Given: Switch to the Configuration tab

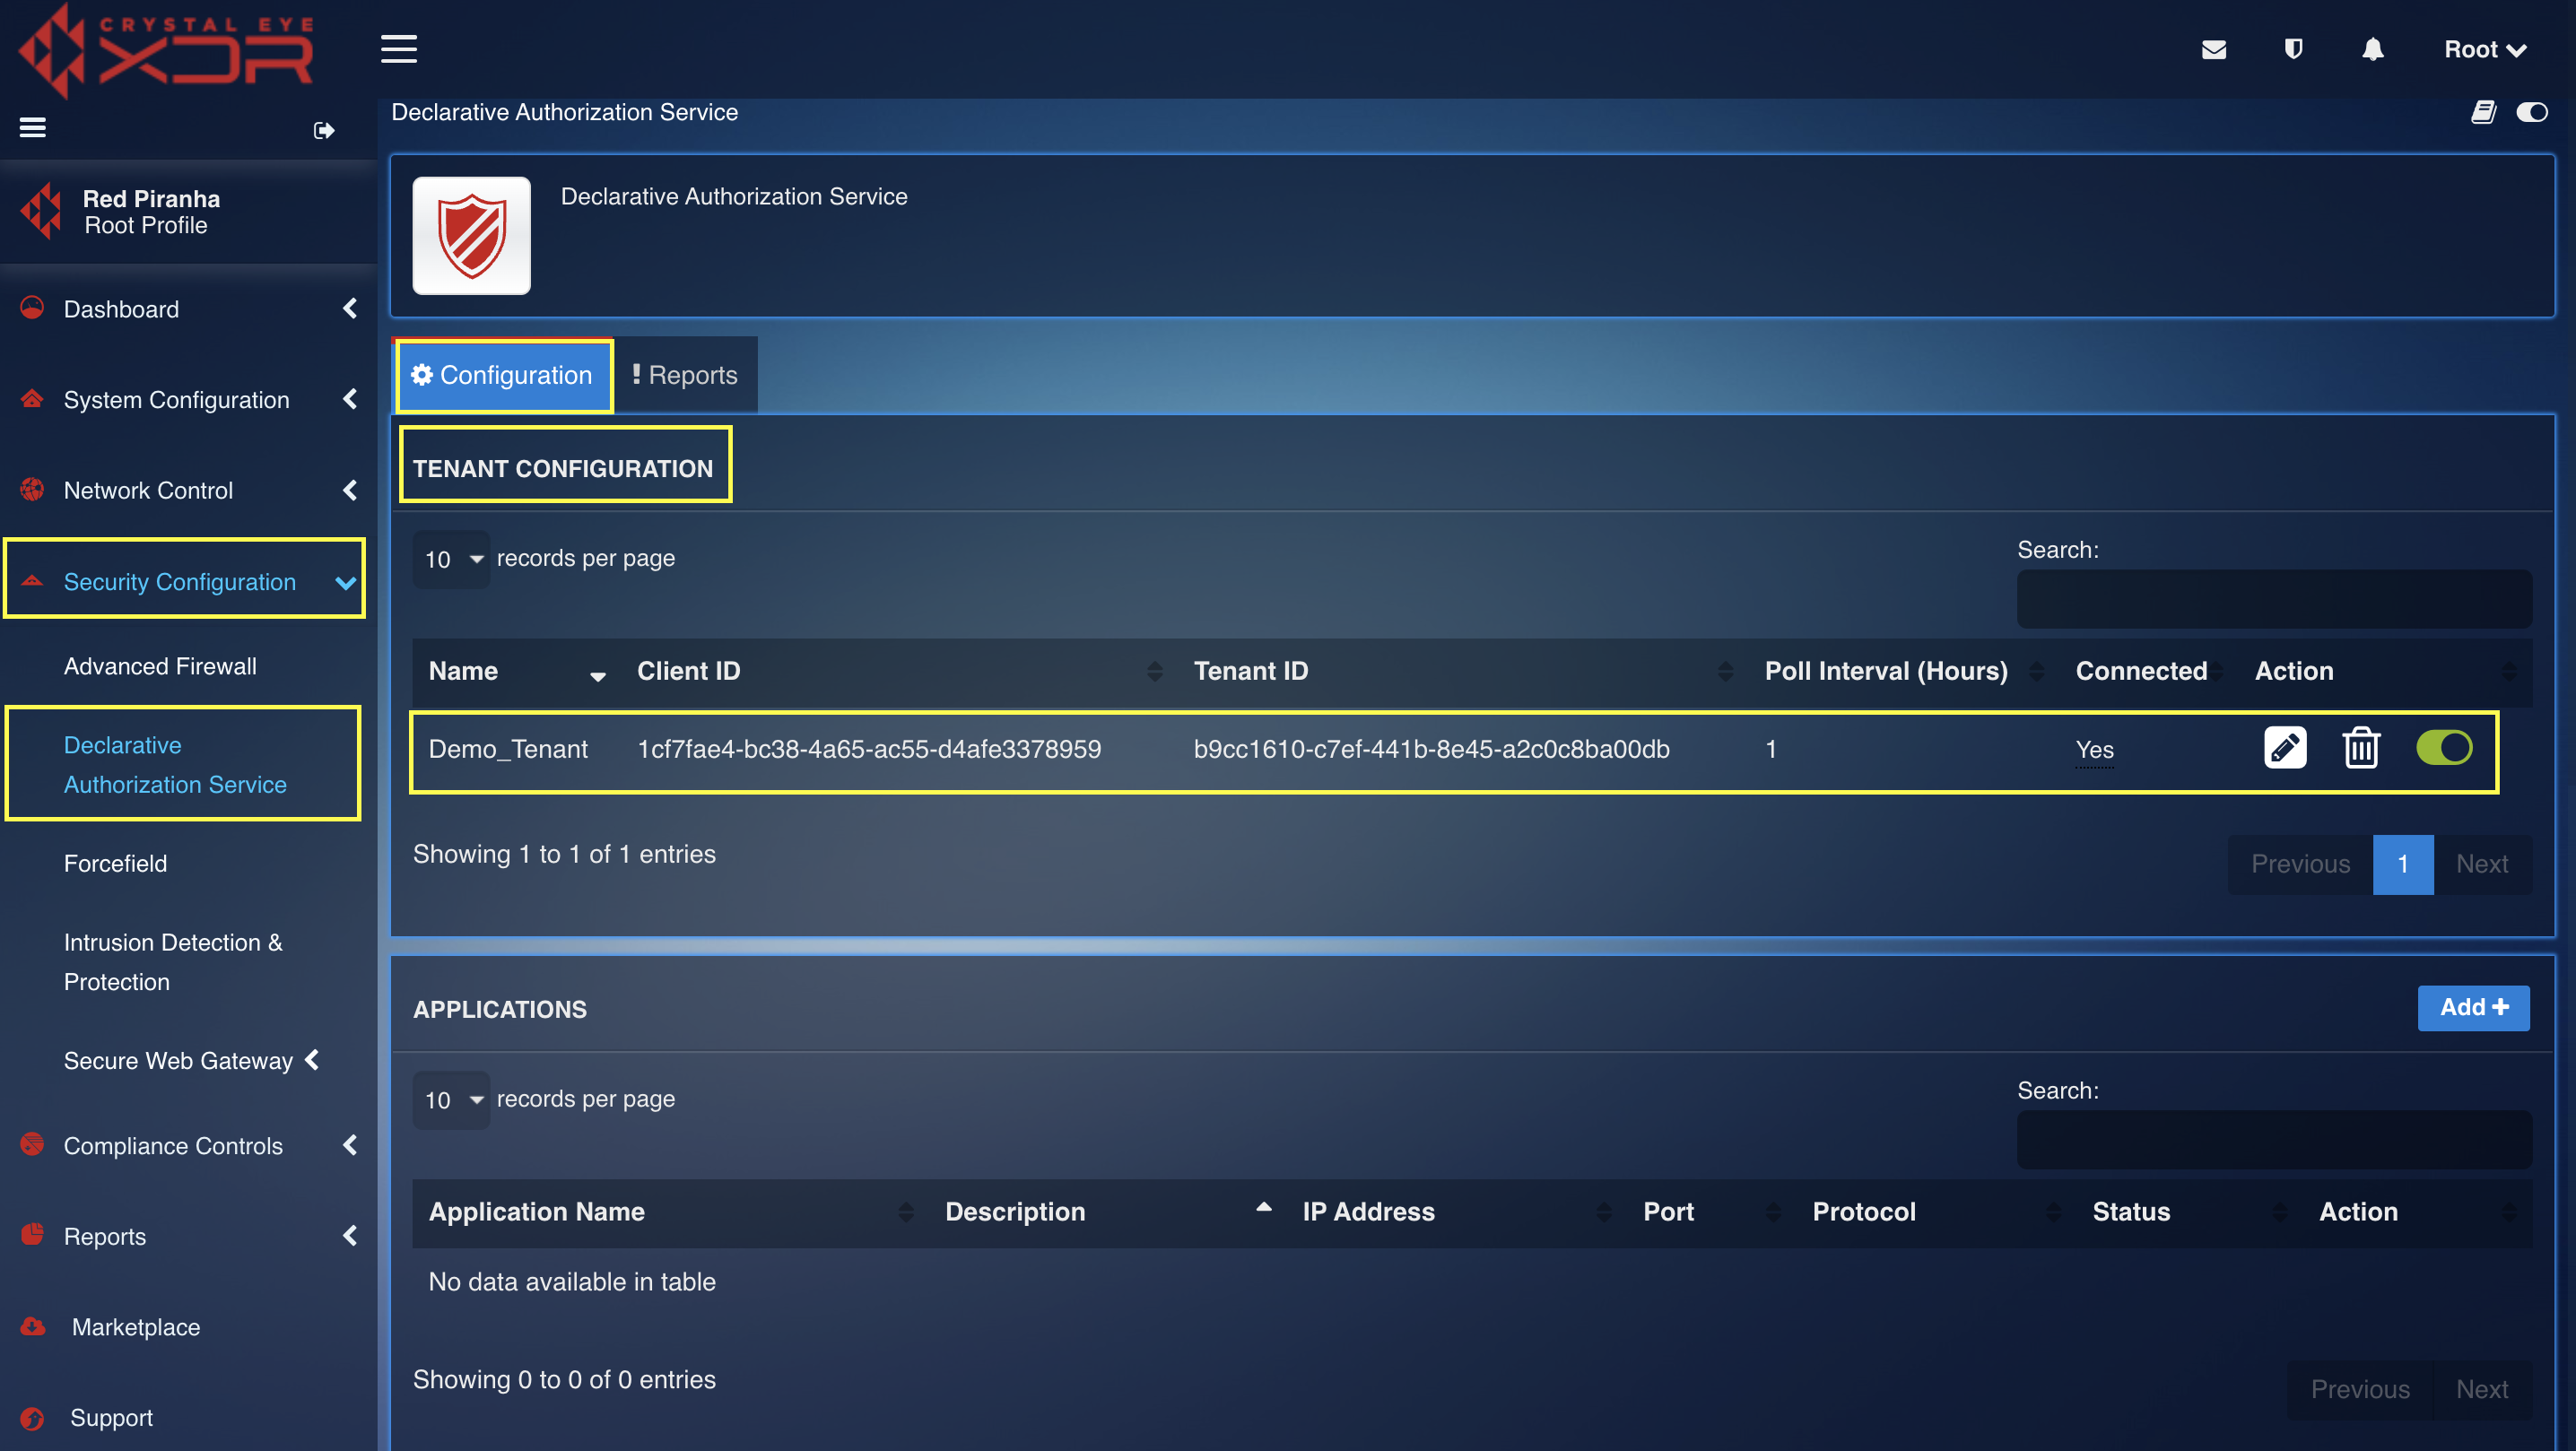Looking at the screenshot, I should point(503,375).
